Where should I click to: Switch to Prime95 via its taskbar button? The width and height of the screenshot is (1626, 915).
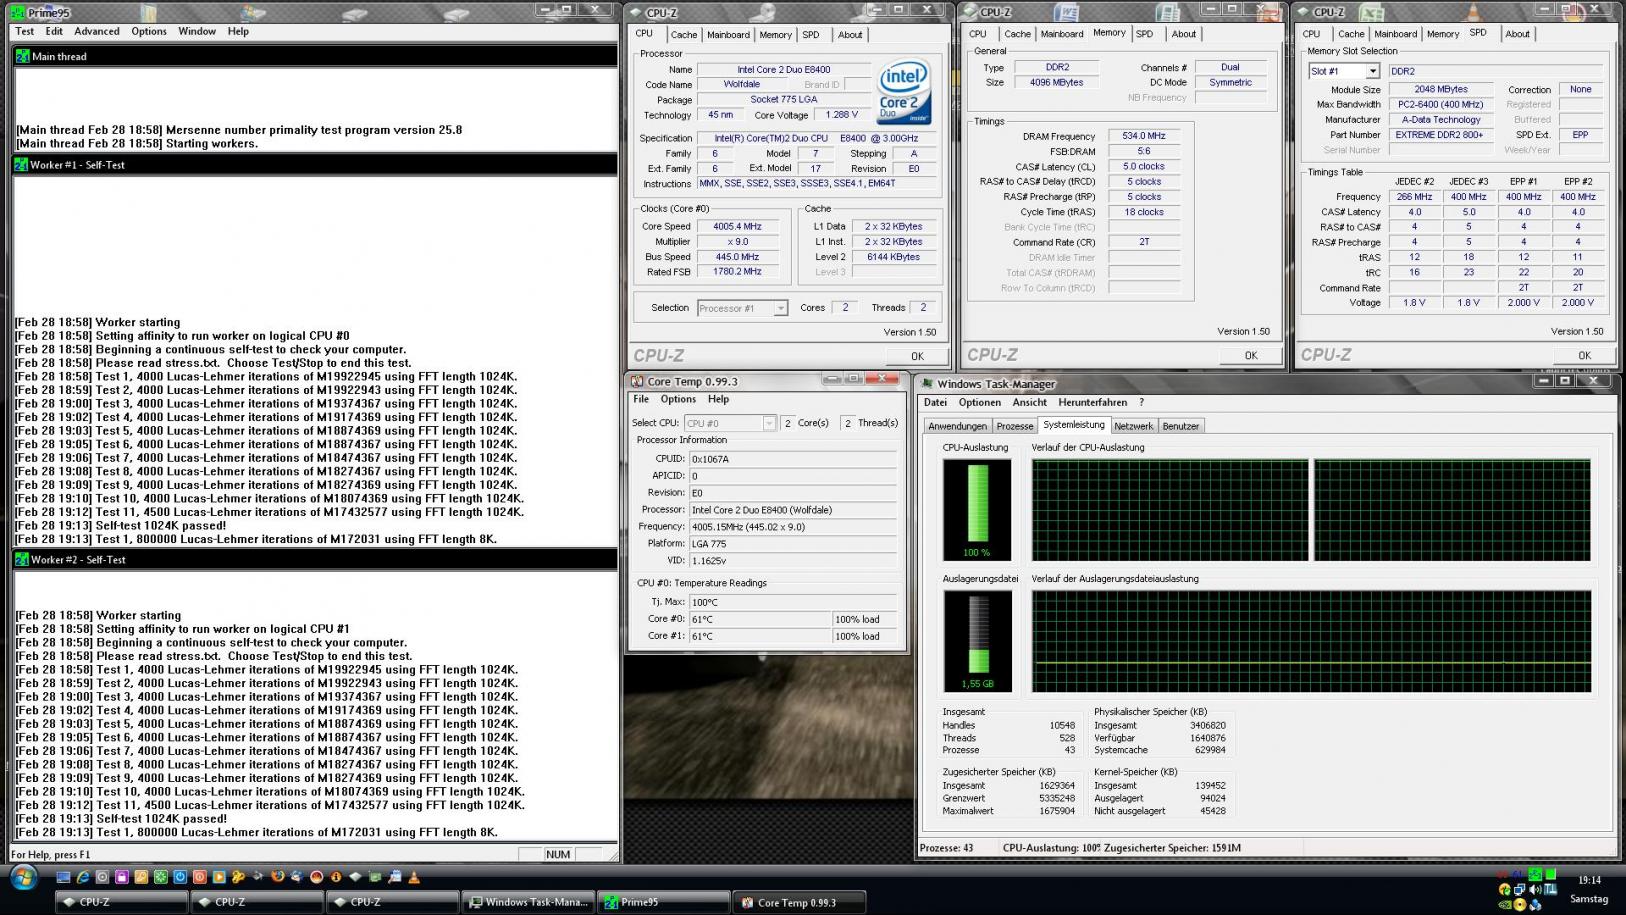coord(664,902)
